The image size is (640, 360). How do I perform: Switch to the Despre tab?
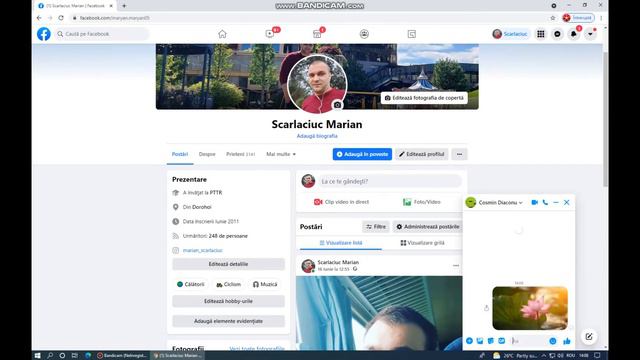click(207, 154)
